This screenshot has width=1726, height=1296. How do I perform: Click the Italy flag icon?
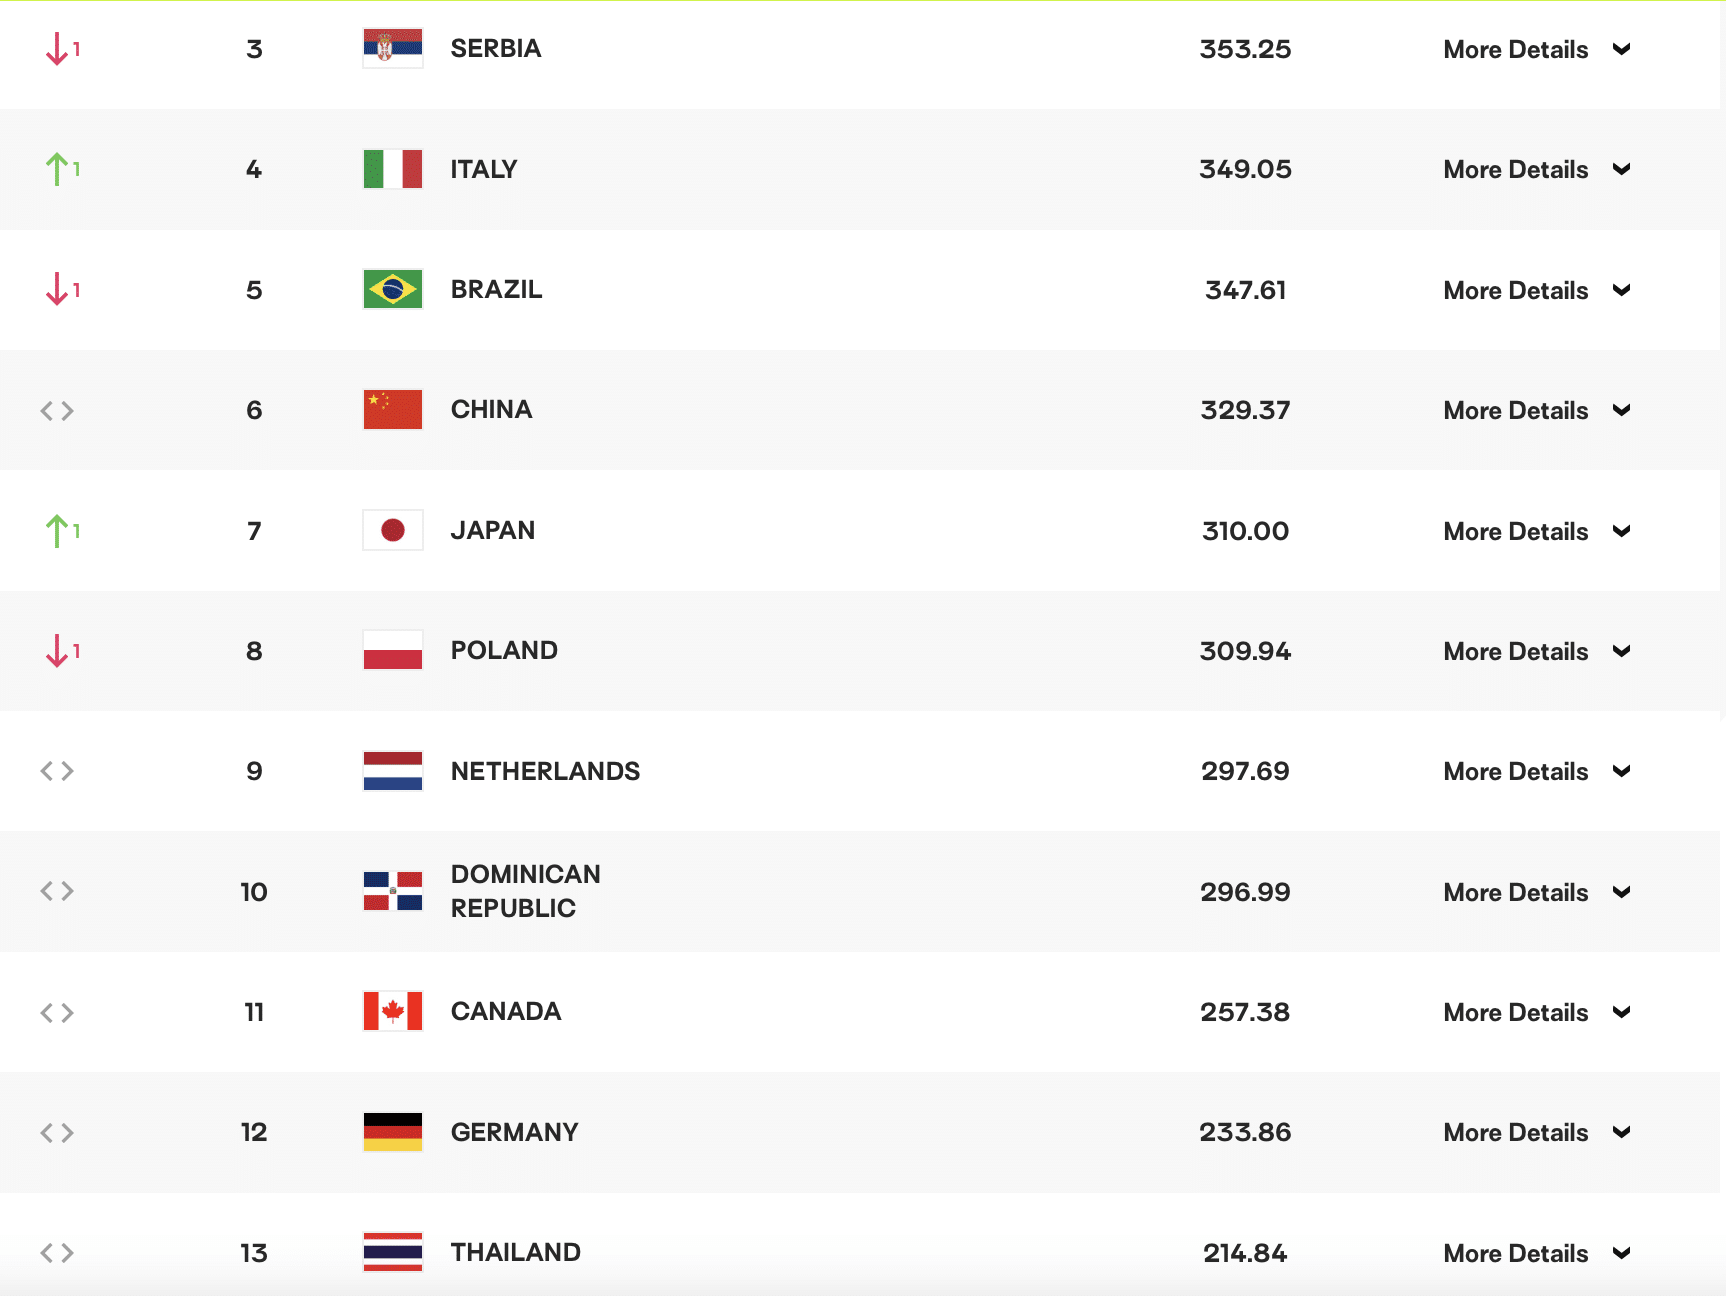tap(393, 169)
